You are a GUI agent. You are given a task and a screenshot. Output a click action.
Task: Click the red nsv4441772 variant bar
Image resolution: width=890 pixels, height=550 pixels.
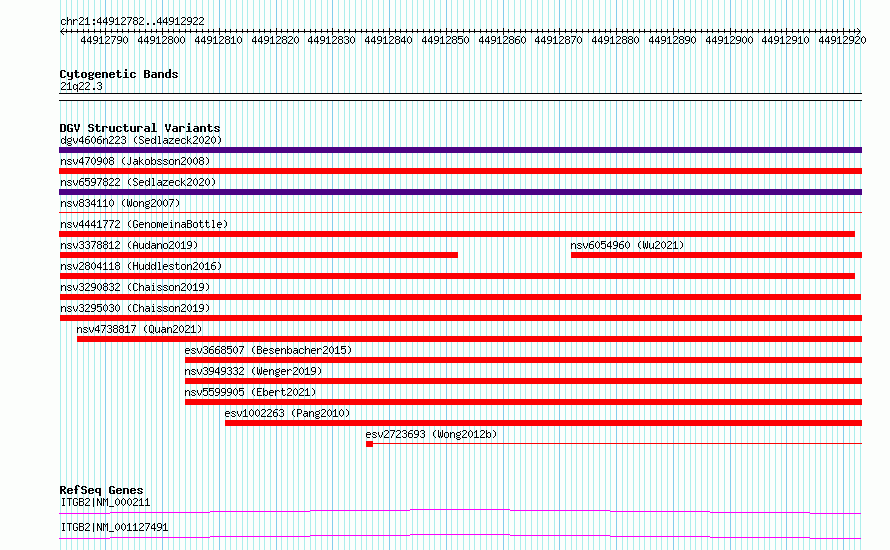tap(457, 234)
